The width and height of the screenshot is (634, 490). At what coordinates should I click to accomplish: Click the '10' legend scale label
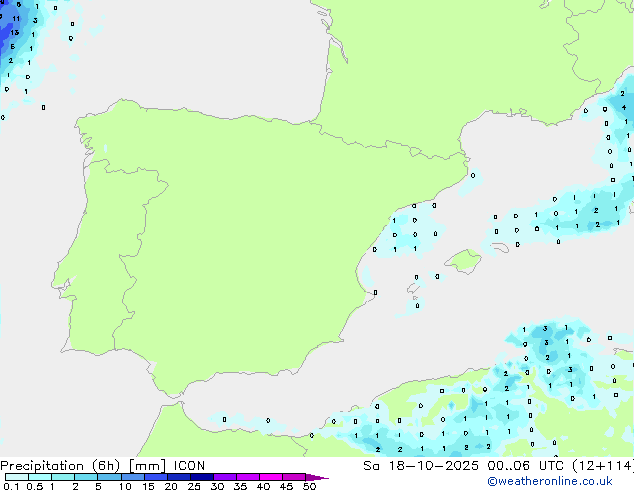pyautogui.click(x=125, y=486)
